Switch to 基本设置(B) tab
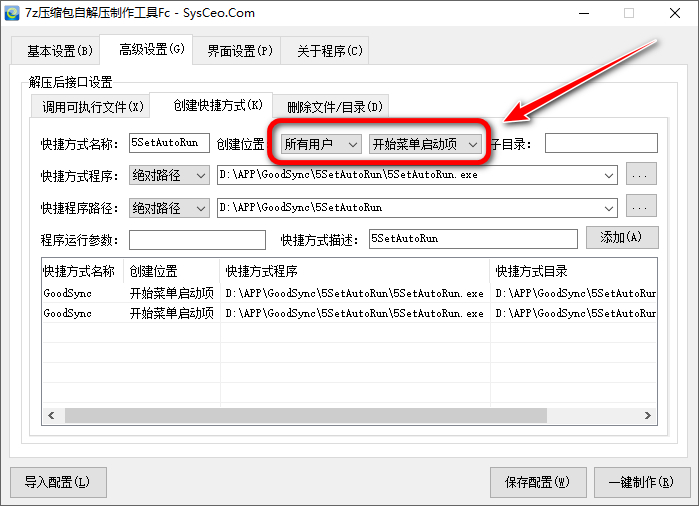This screenshot has width=699, height=506. [x=56, y=51]
